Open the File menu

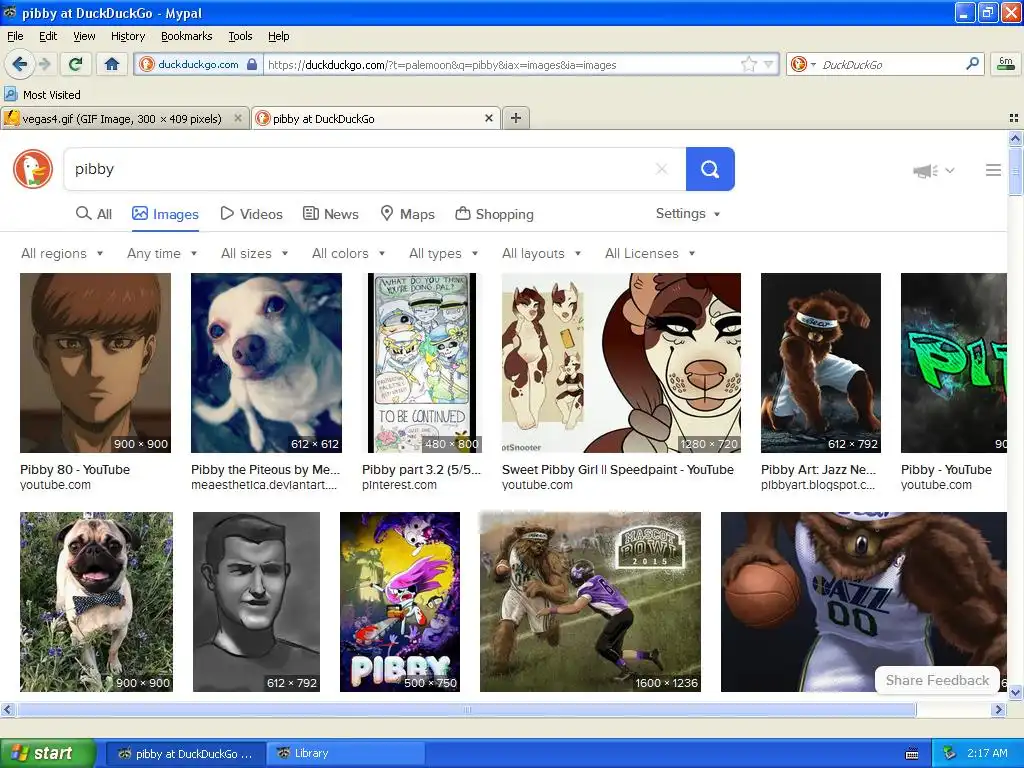pyautogui.click(x=15, y=36)
